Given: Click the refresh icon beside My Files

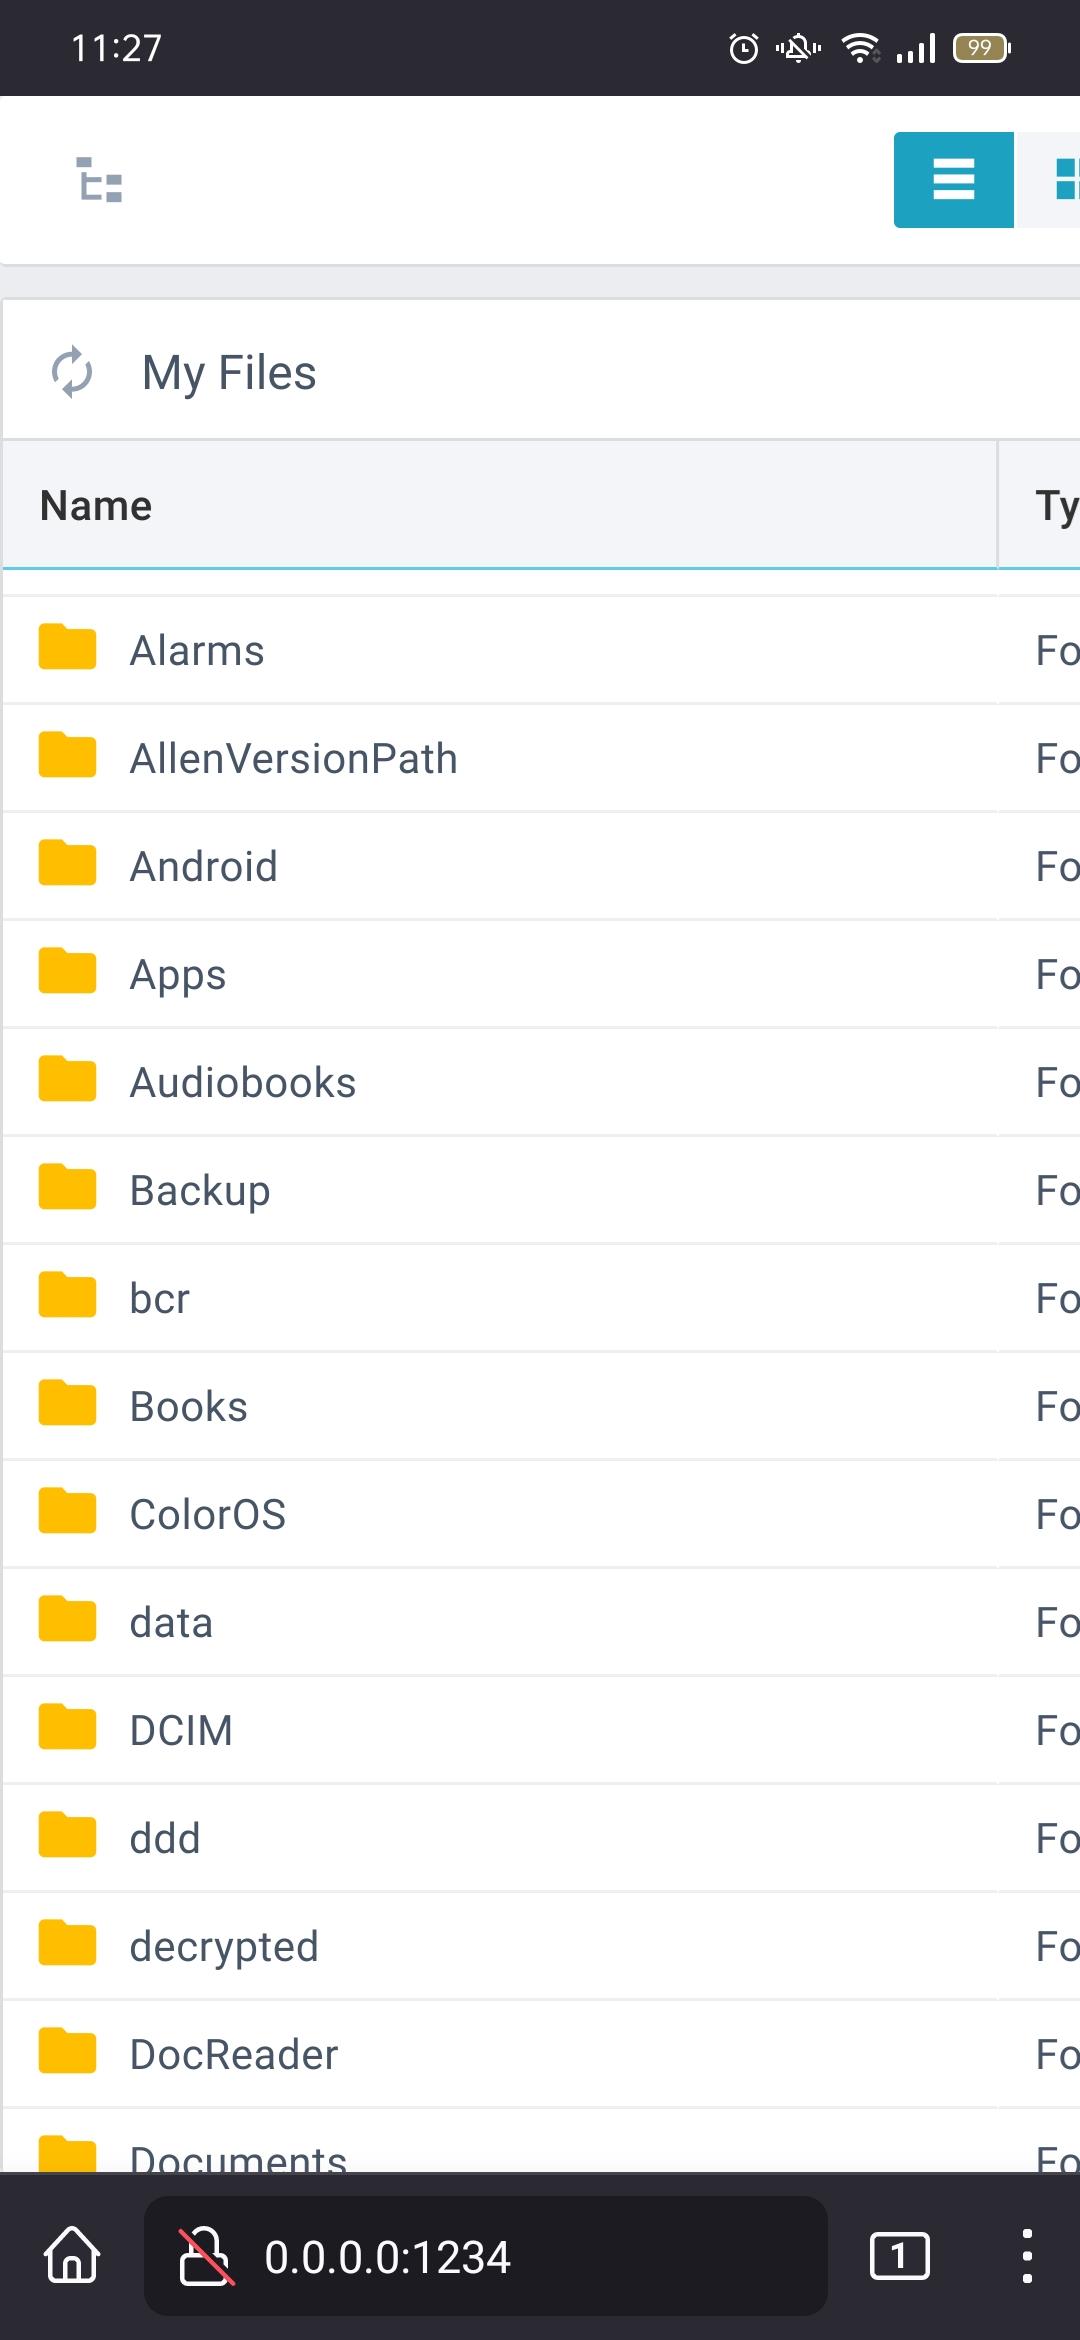Looking at the screenshot, I should 72,372.
